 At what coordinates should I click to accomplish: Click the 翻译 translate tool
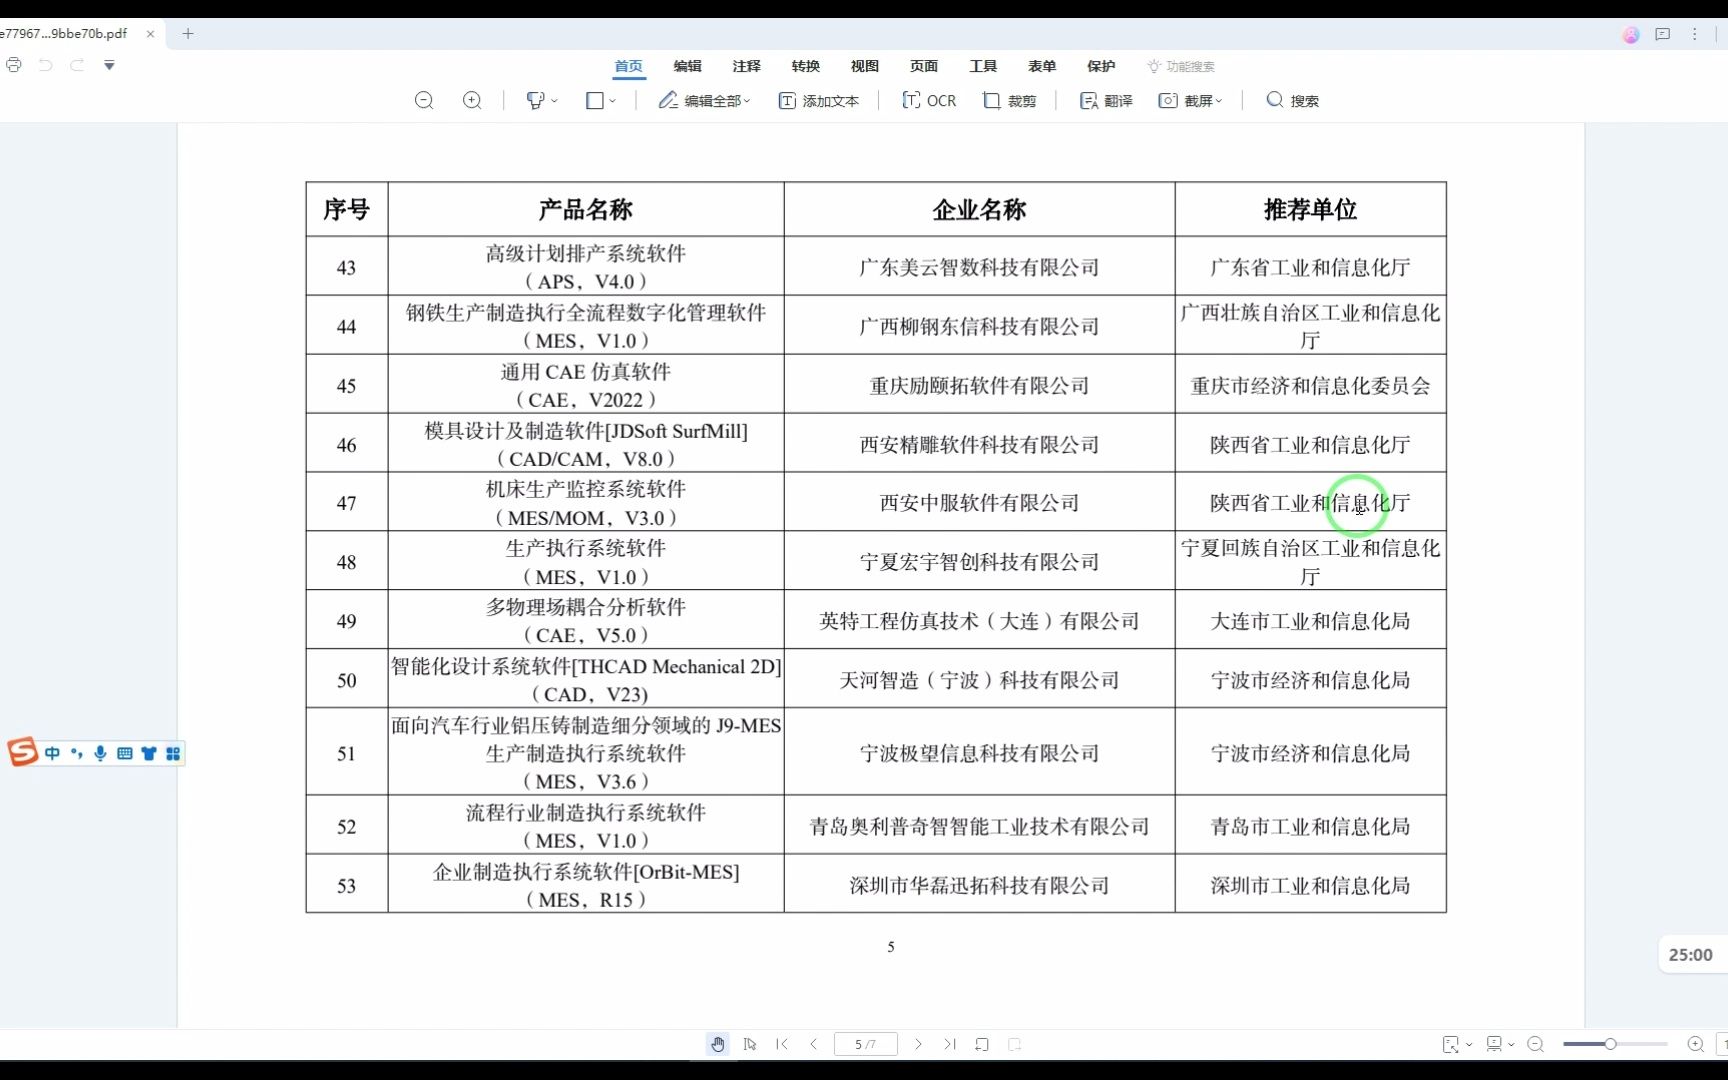click(1106, 100)
